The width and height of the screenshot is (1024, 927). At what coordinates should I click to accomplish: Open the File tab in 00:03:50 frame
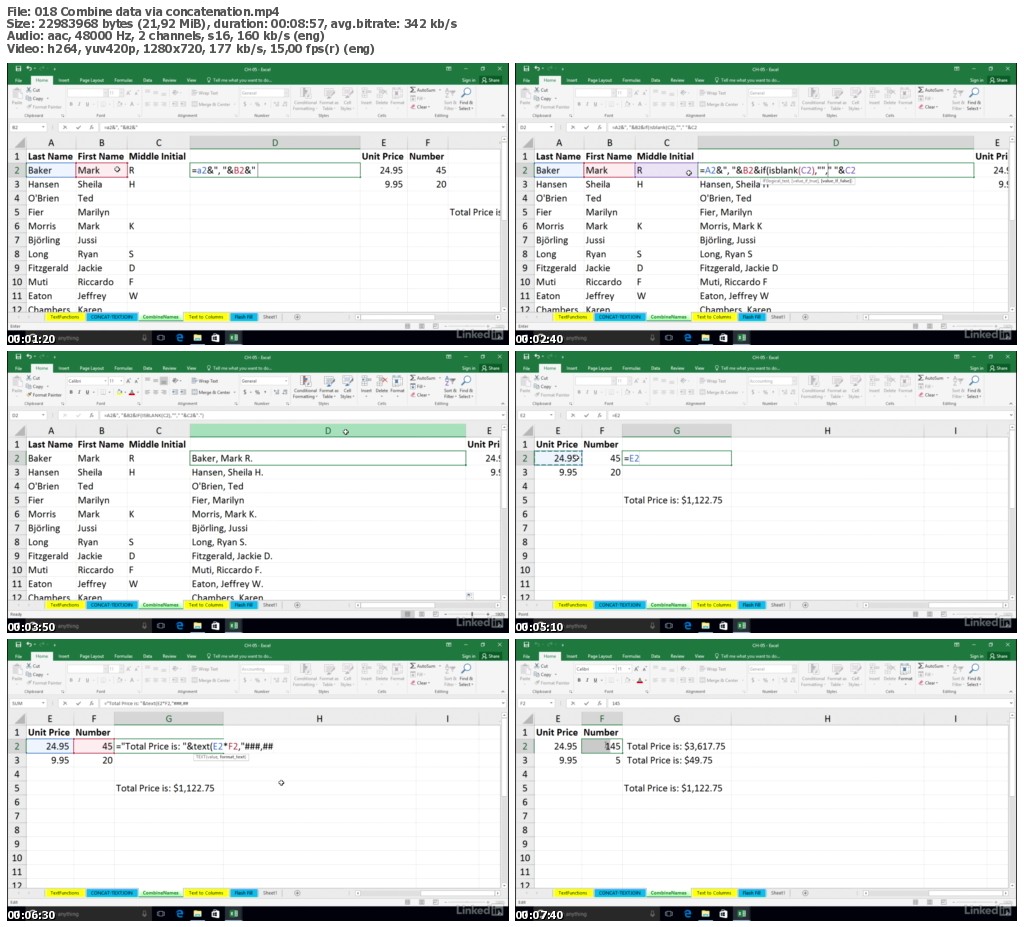coord(18,368)
